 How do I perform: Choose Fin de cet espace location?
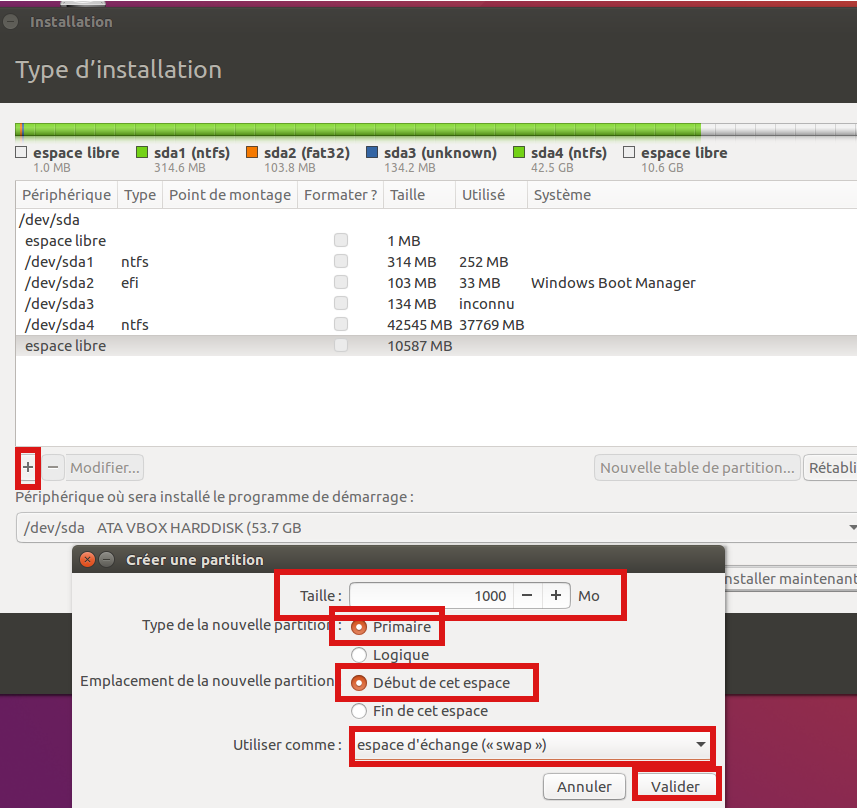coord(359,711)
